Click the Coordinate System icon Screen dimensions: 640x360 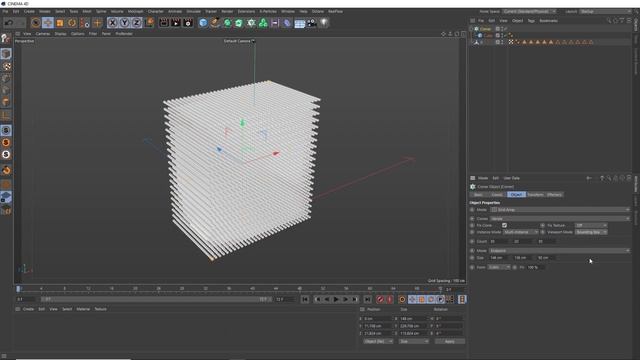pos(149,22)
